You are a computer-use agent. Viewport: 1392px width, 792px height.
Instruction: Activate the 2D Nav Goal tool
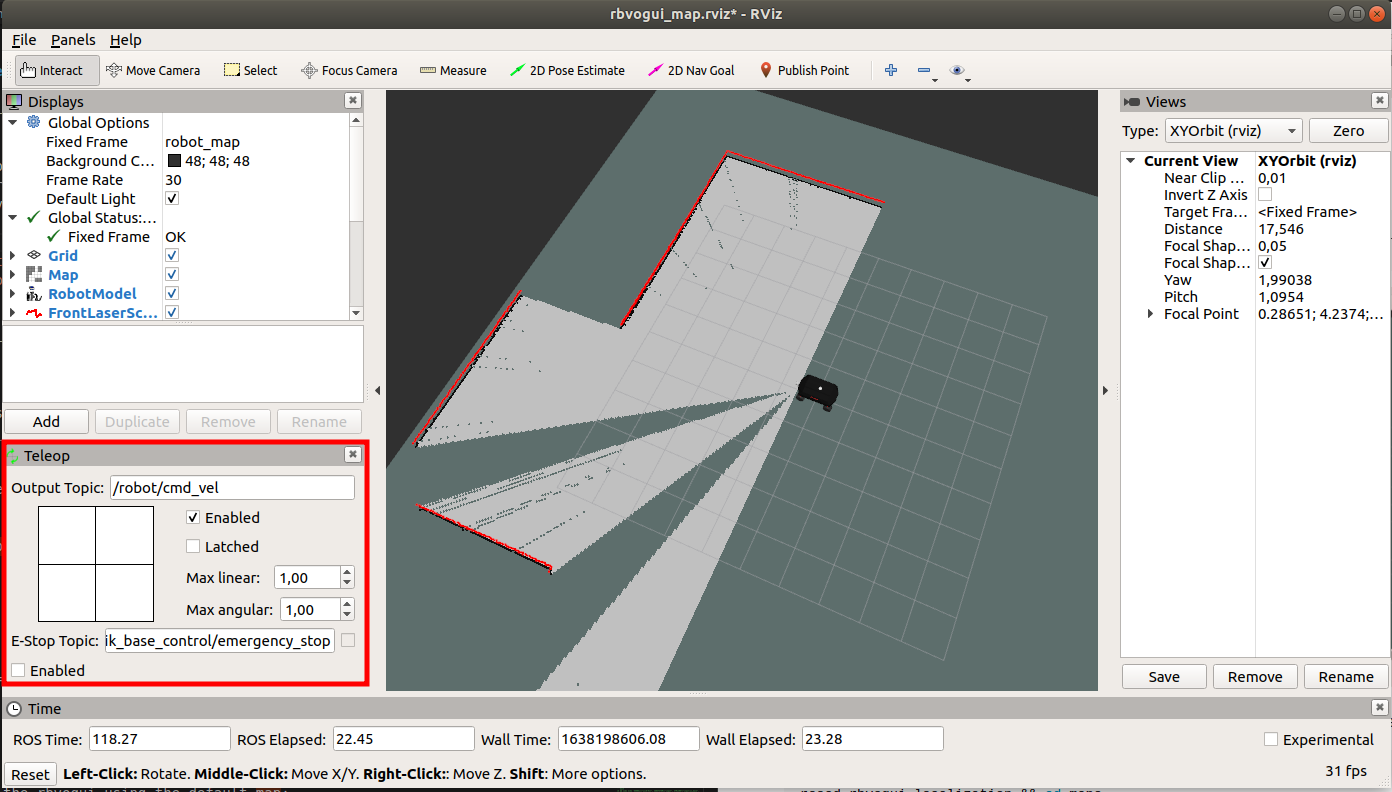(691, 70)
